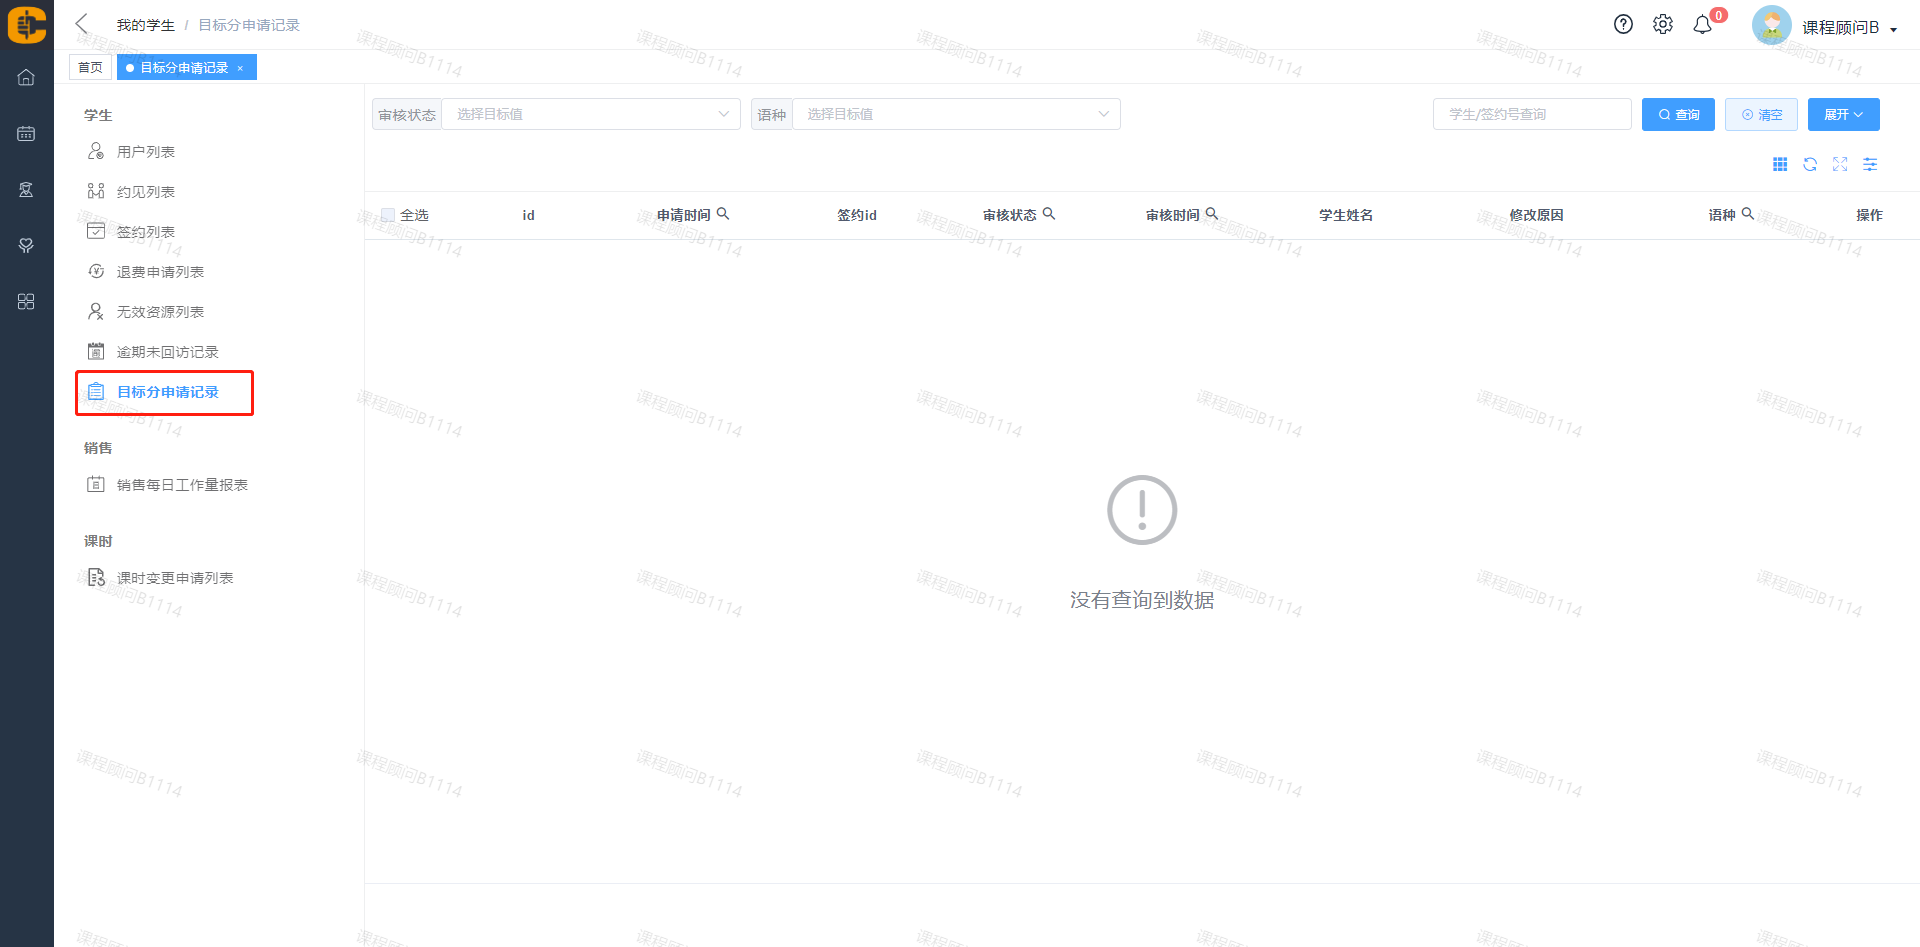Refresh the table with refresh icon
The width and height of the screenshot is (1920, 947).
coord(1809,164)
